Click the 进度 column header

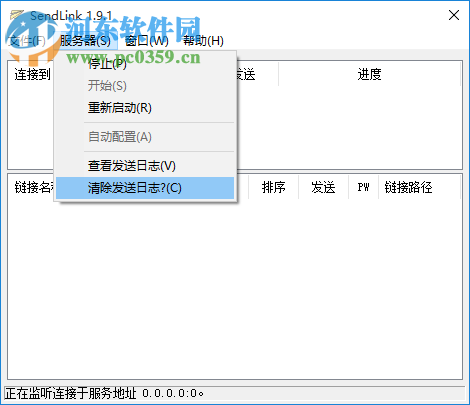click(x=369, y=74)
